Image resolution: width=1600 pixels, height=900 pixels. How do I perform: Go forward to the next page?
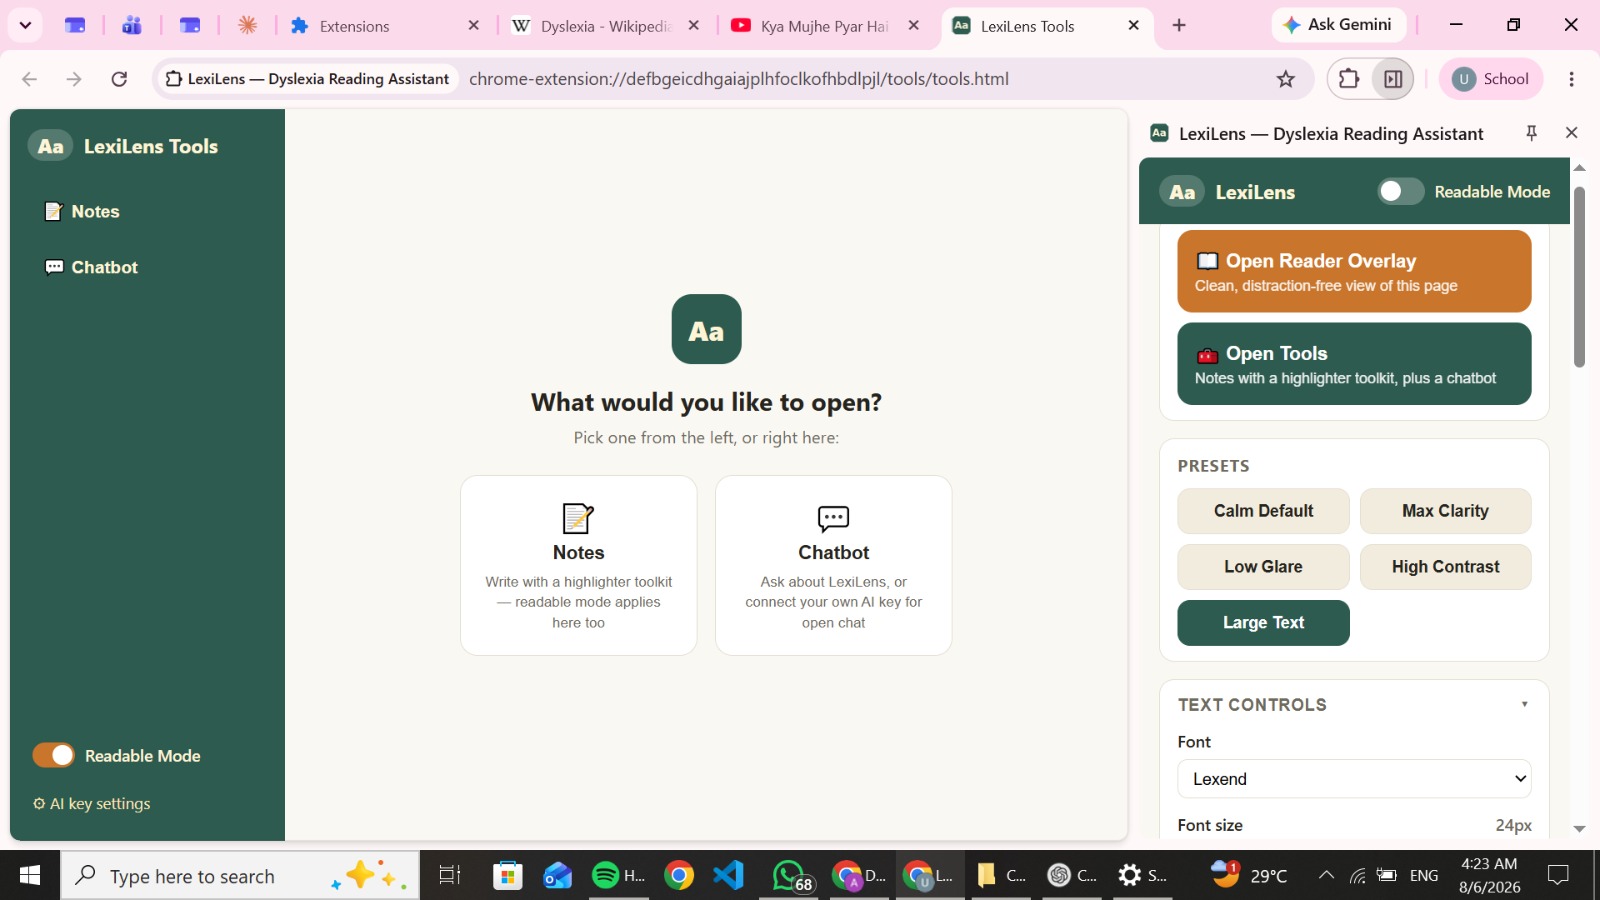point(74,79)
